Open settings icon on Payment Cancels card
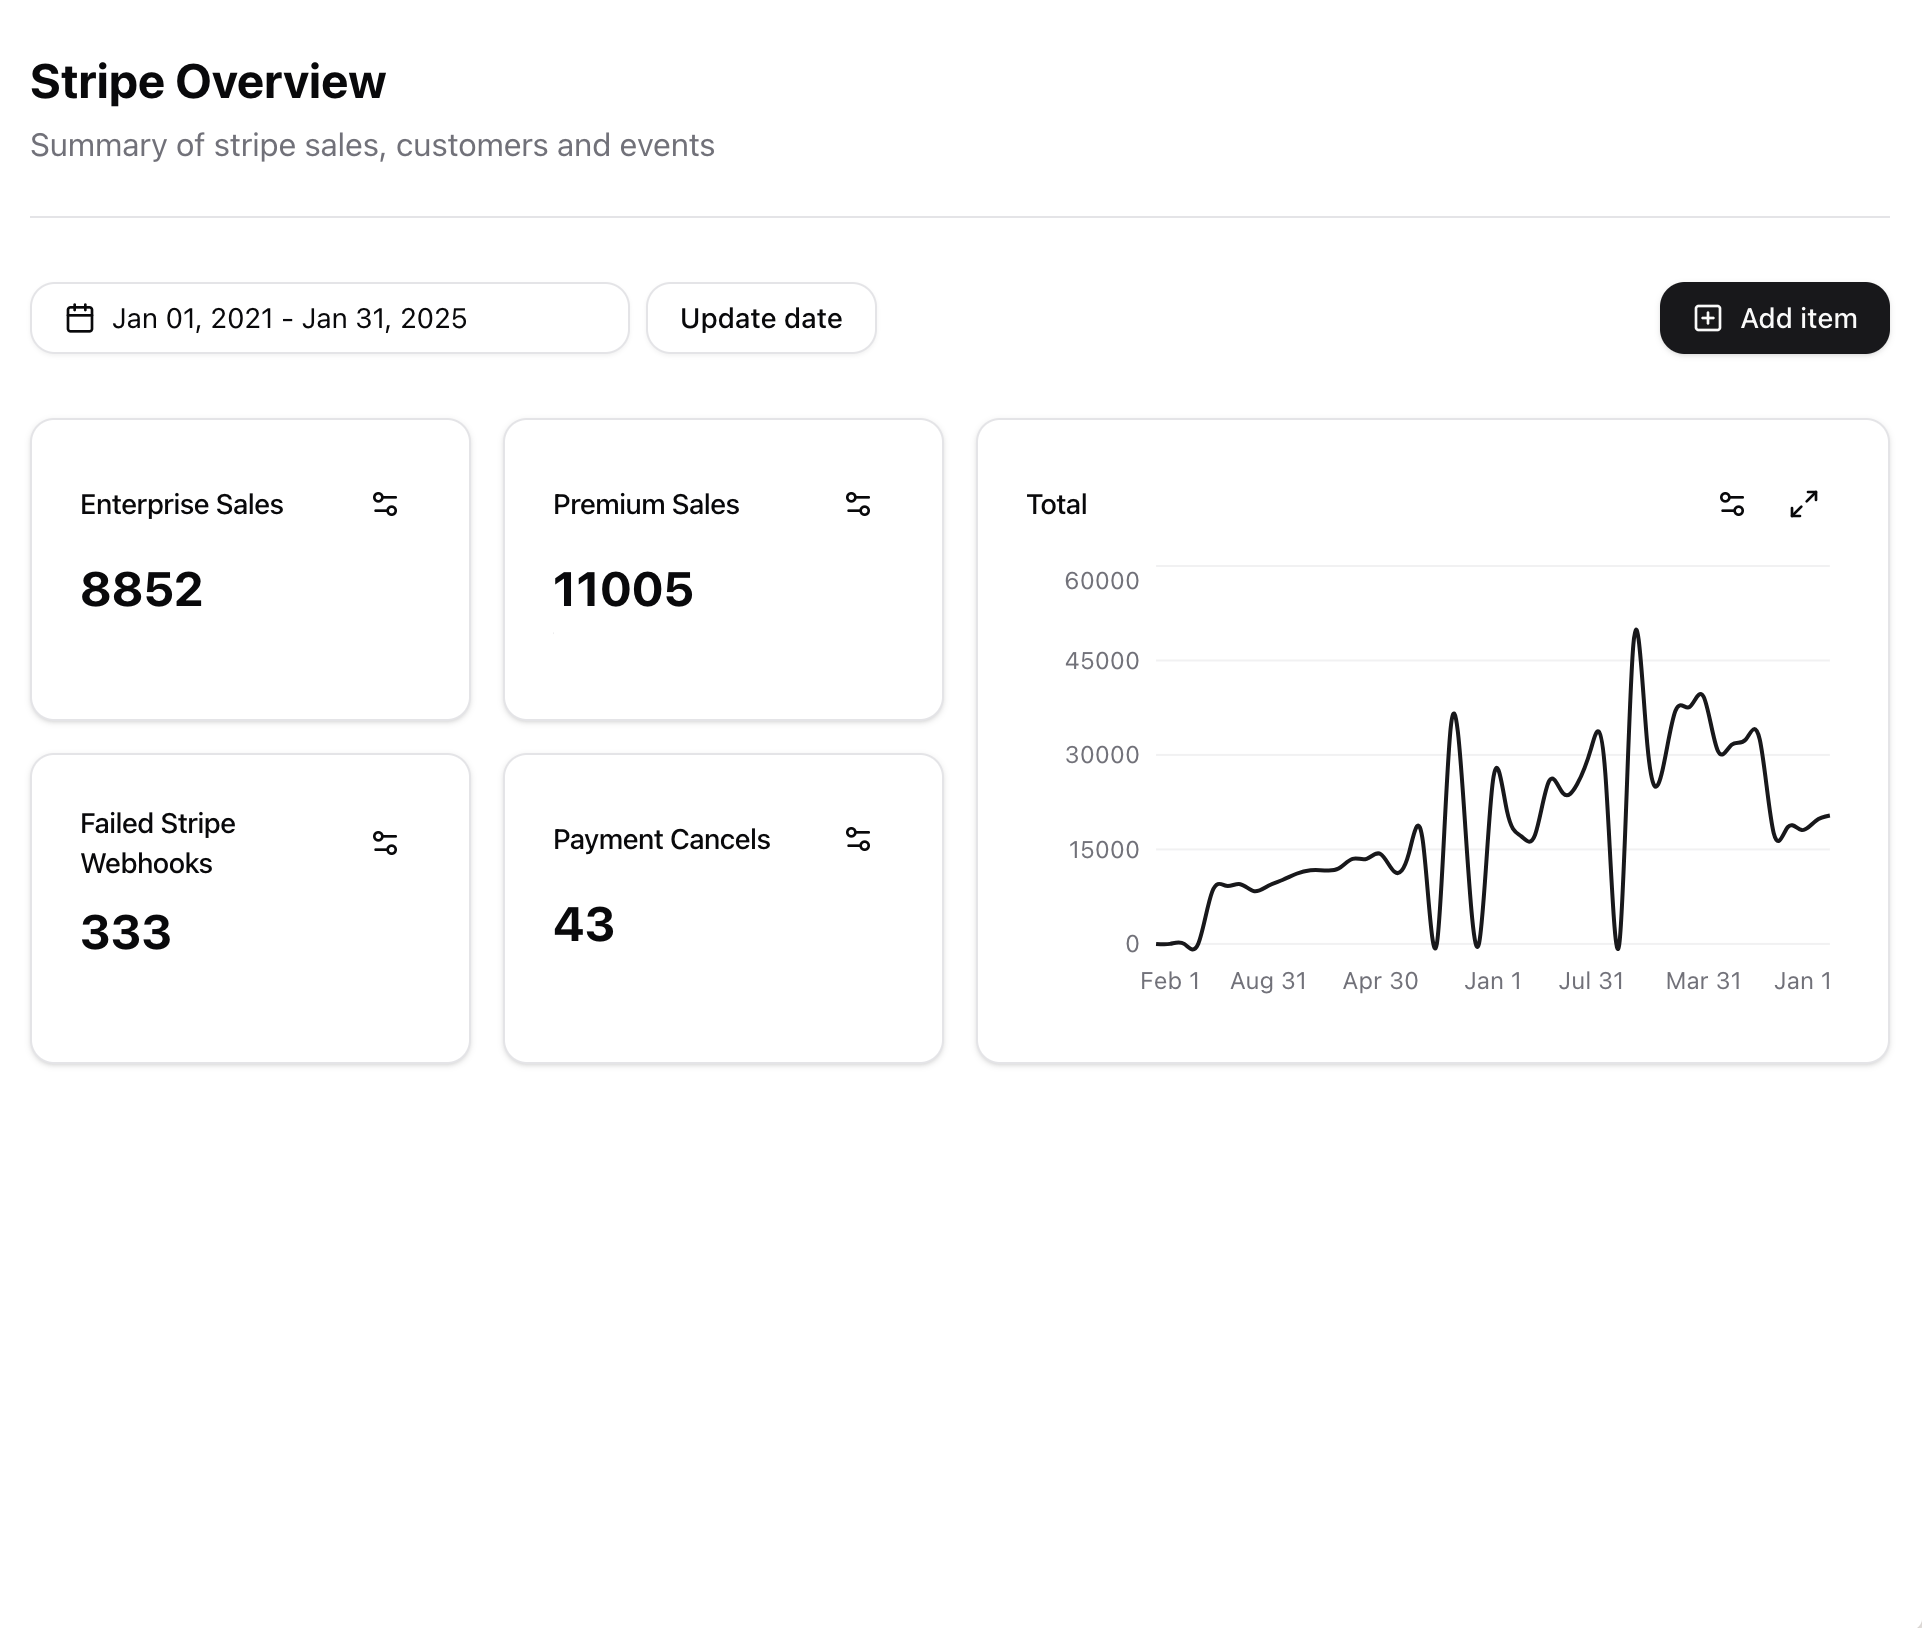Viewport: 1922px width, 1628px height. (x=858, y=839)
